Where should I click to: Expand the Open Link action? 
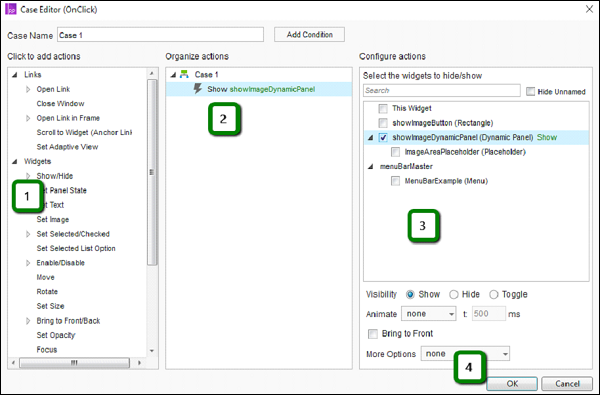[28, 89]
